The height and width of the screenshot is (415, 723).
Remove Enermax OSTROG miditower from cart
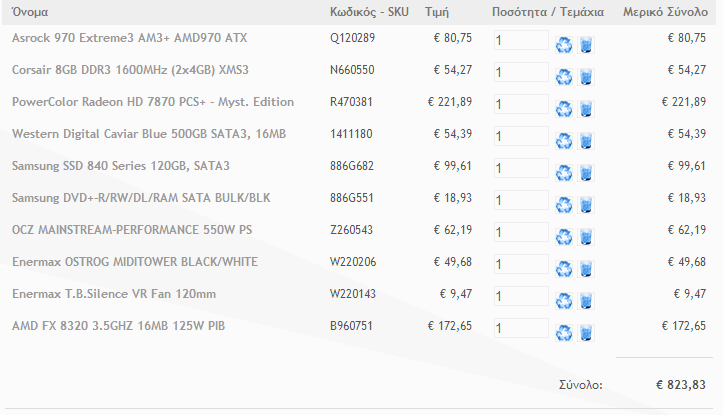pyautogui.click(x=586, y=268)
